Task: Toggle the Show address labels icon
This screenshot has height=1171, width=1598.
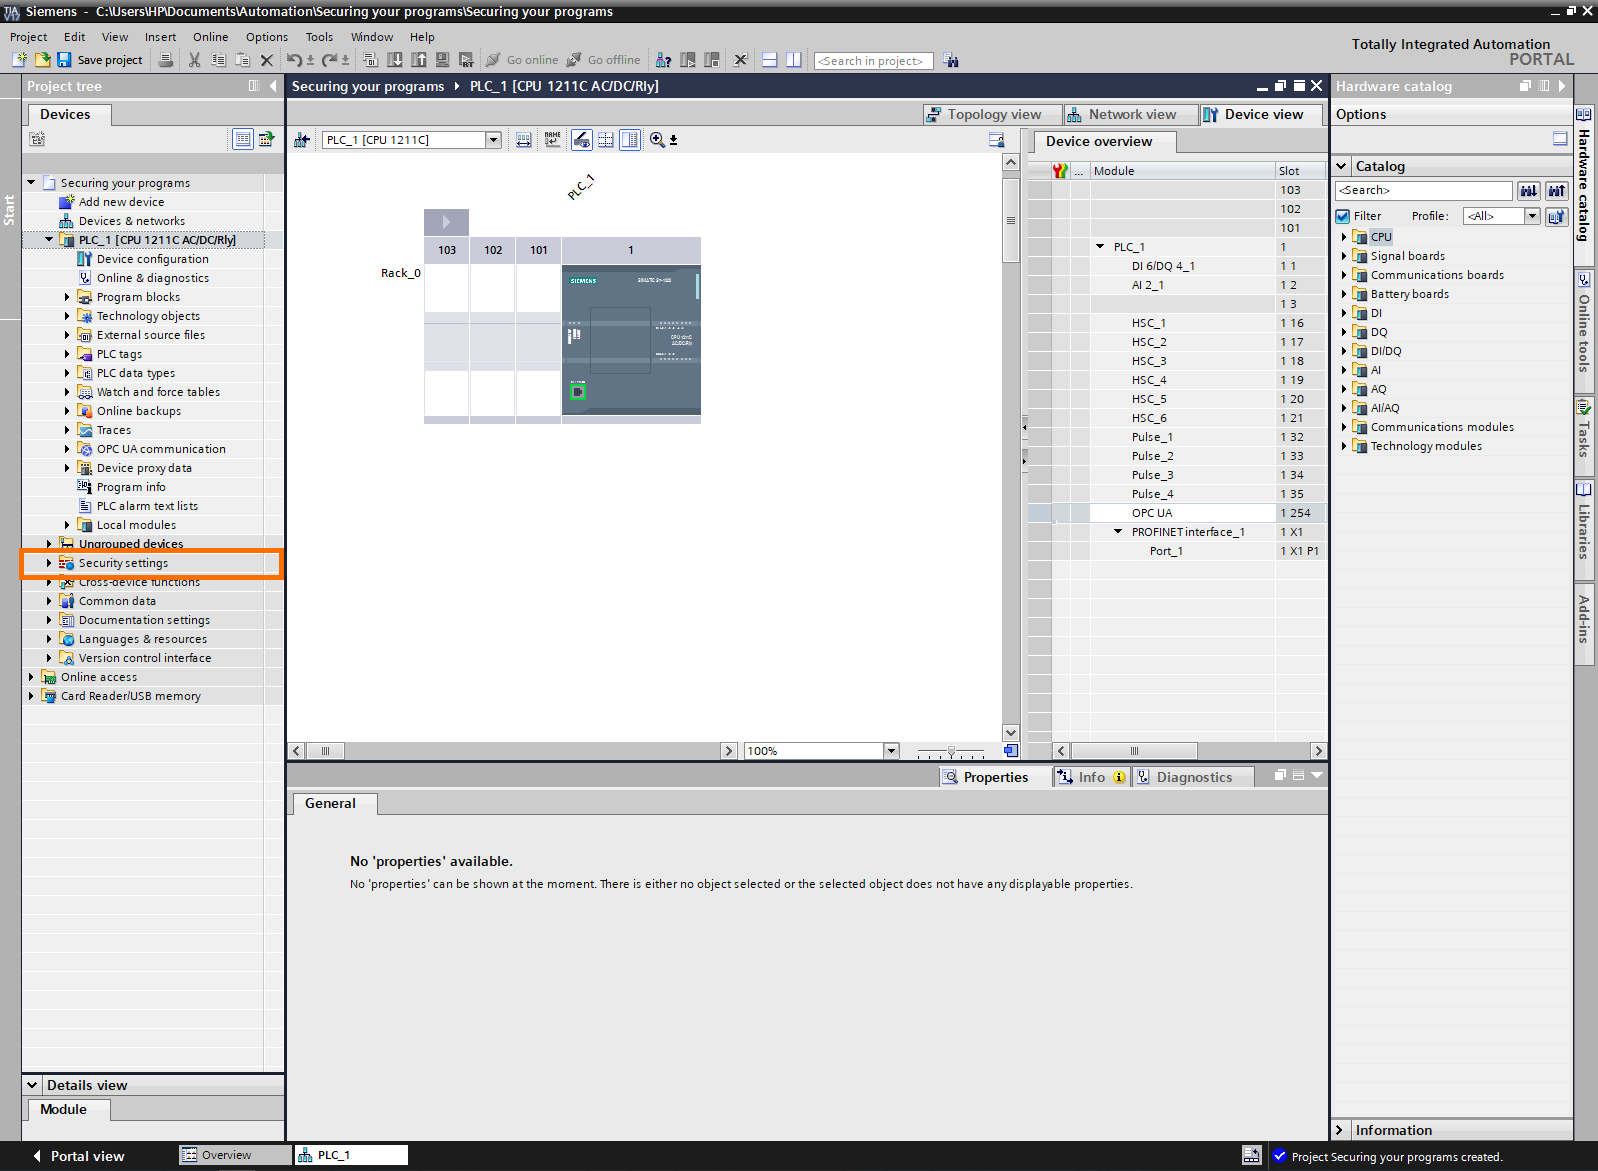Action: 581,140
